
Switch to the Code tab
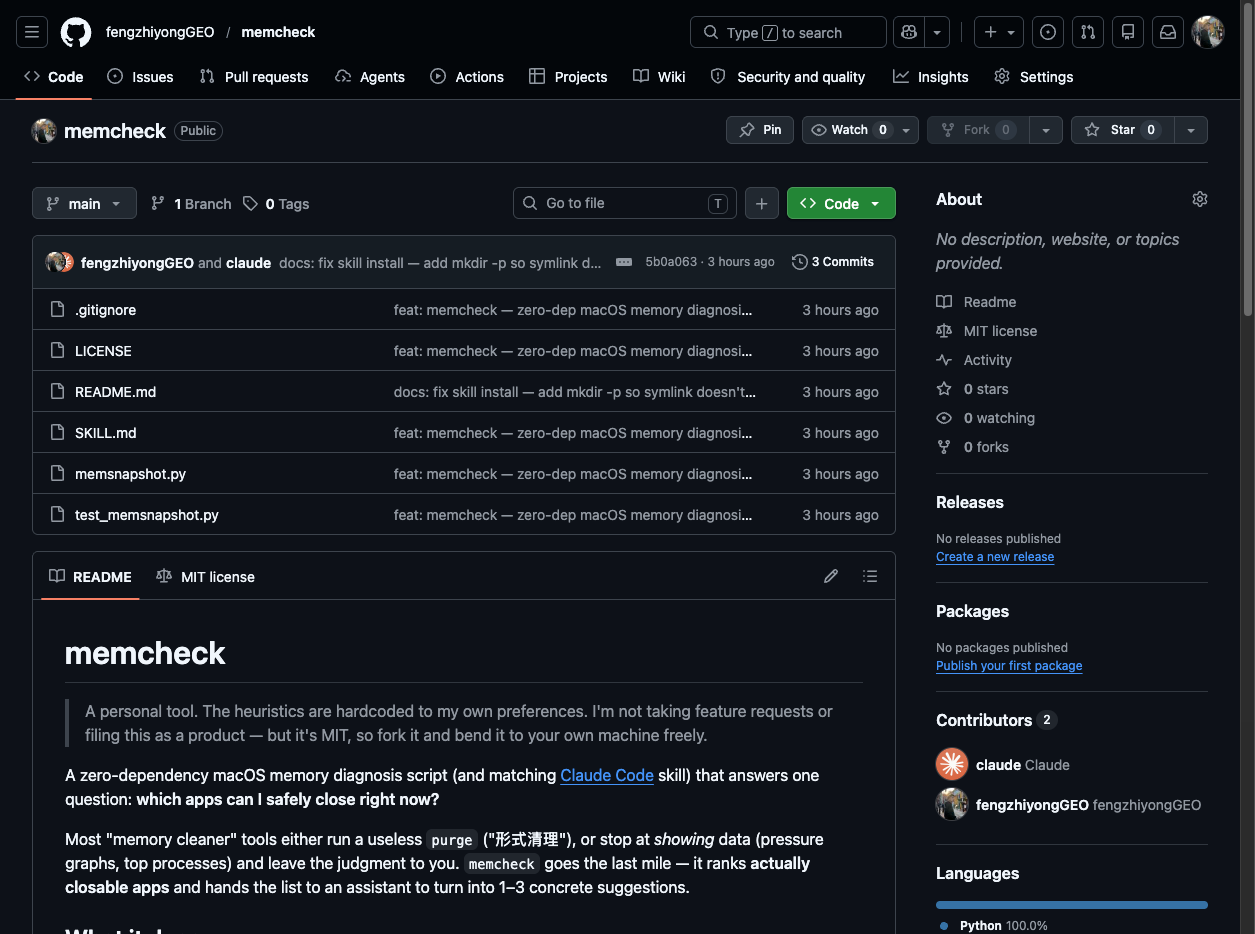(x=54, y=77)
